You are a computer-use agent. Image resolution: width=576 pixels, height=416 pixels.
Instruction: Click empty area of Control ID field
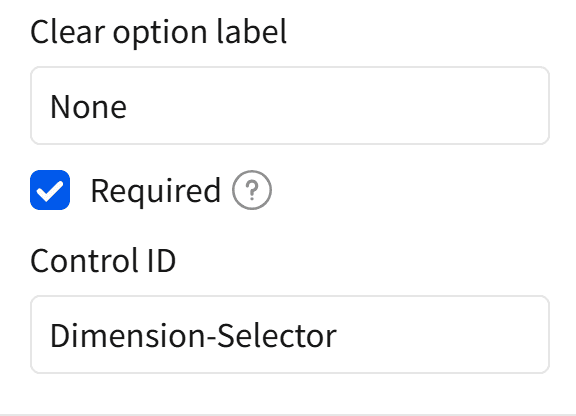443,334
